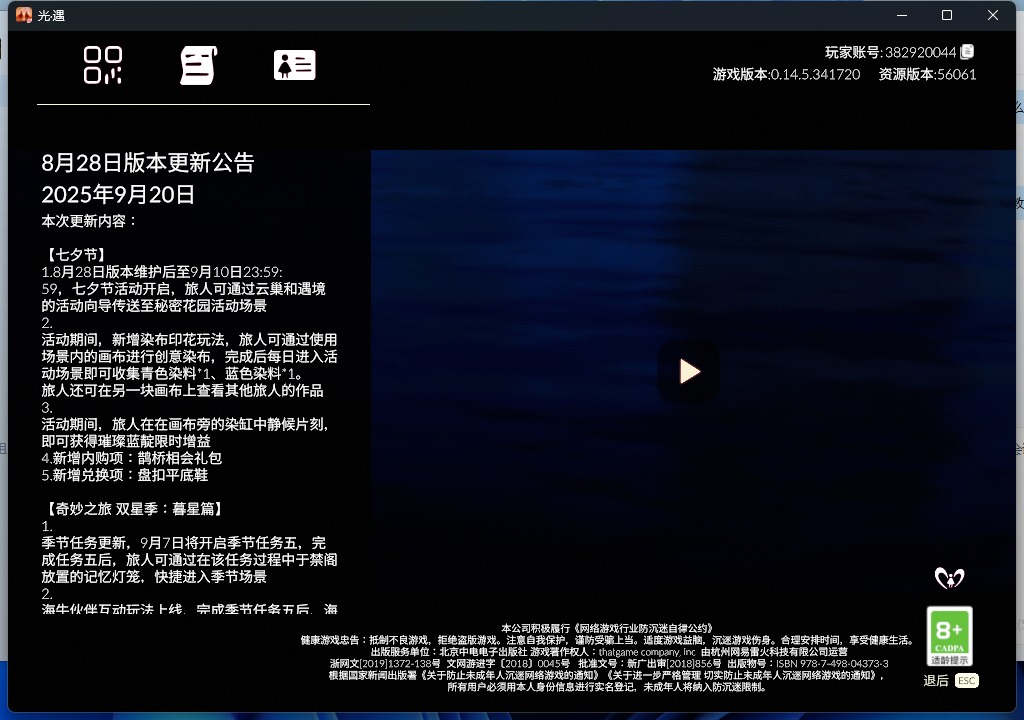Select the 游戏版本:0.14.5.341720 text

pyautogui.click(x=786, y=74)
